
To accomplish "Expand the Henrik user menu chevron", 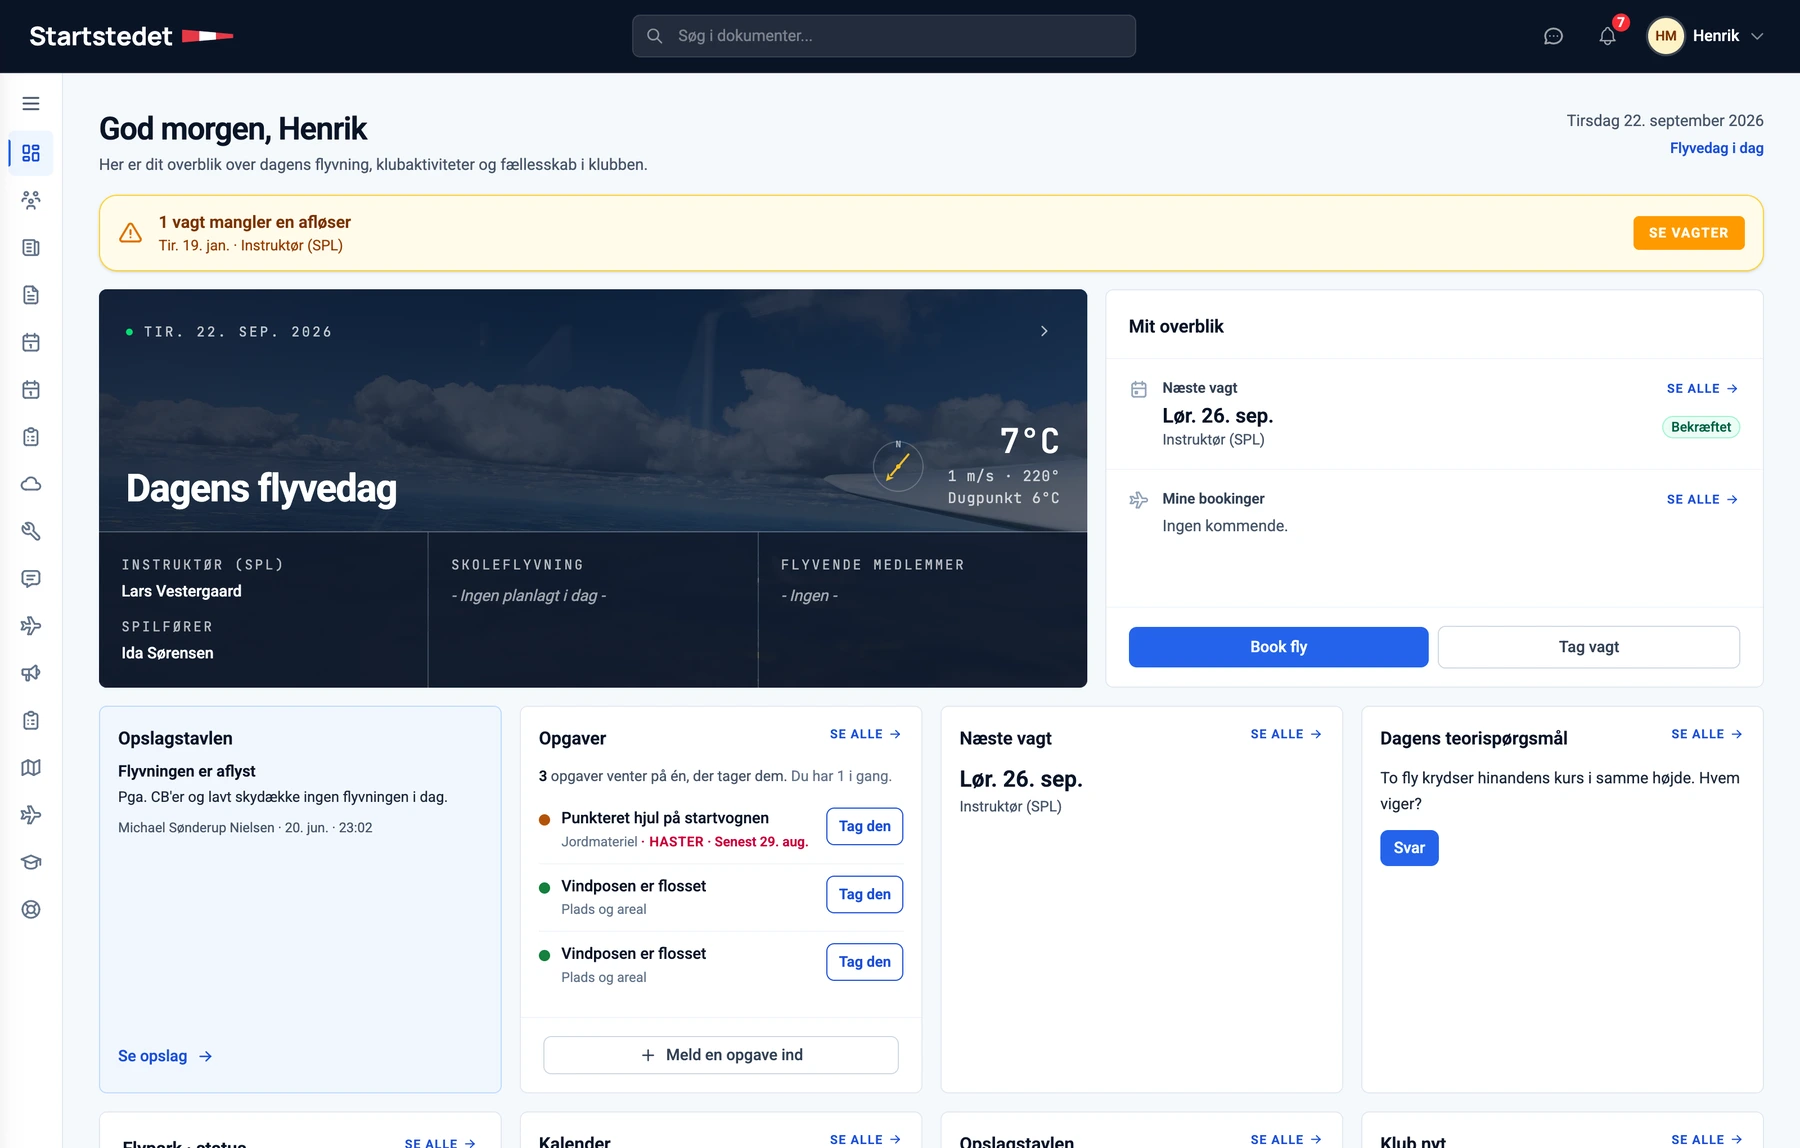I will (x=1757, y=36).
